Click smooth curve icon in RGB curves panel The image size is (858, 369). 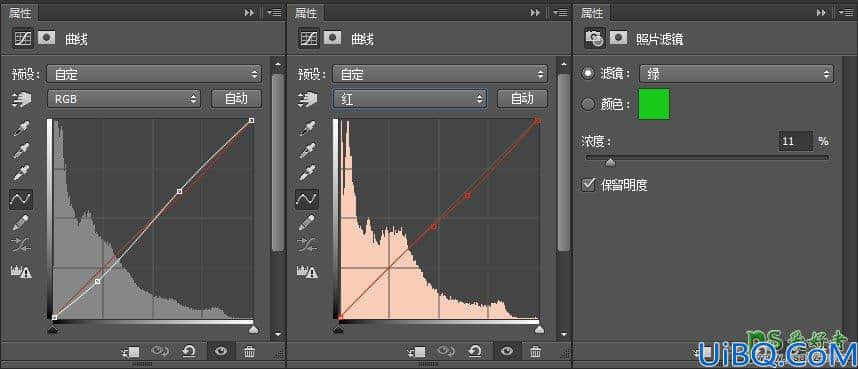[21, 244]
